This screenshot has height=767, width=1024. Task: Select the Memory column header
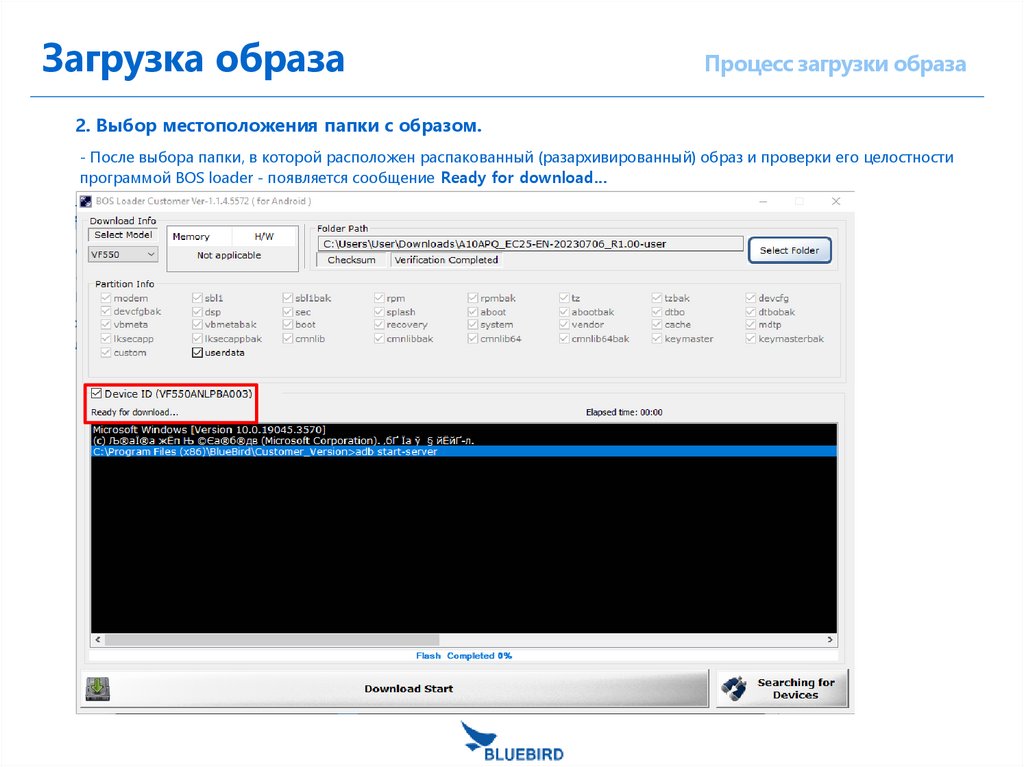tap(191, 237)
